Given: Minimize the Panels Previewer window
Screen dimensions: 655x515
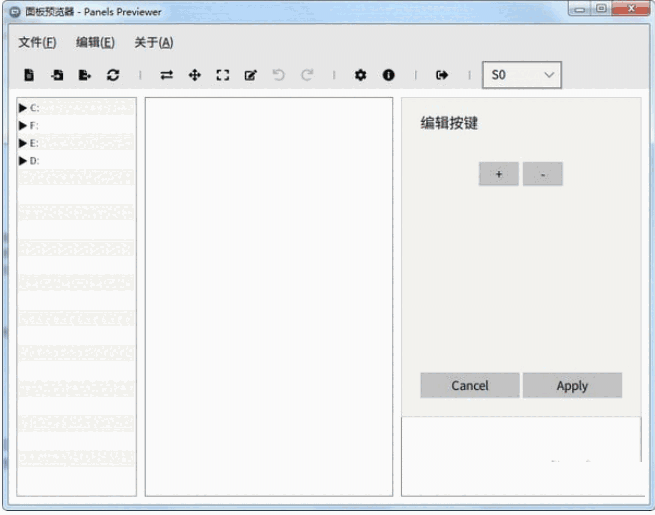Looking at the screenshot, I should click(x=579, y=9).
